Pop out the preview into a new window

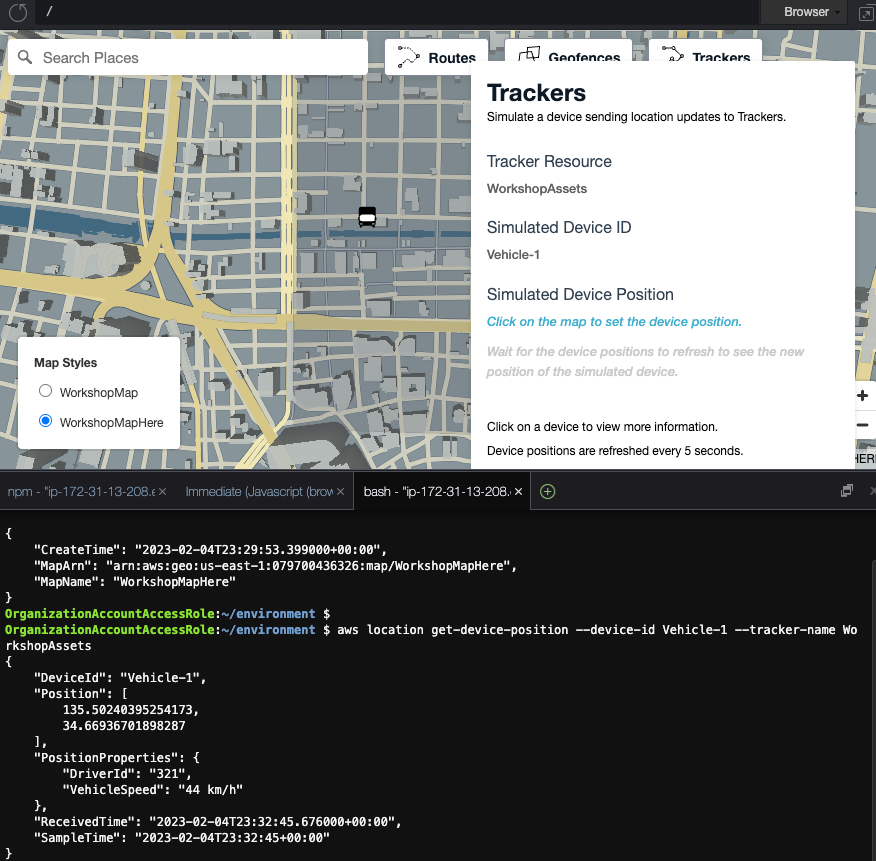tap(865, 13)
